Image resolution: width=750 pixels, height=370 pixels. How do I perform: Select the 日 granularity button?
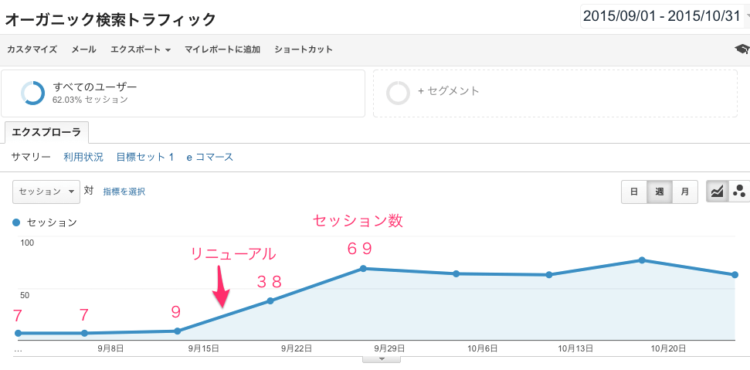coord(634,192)
